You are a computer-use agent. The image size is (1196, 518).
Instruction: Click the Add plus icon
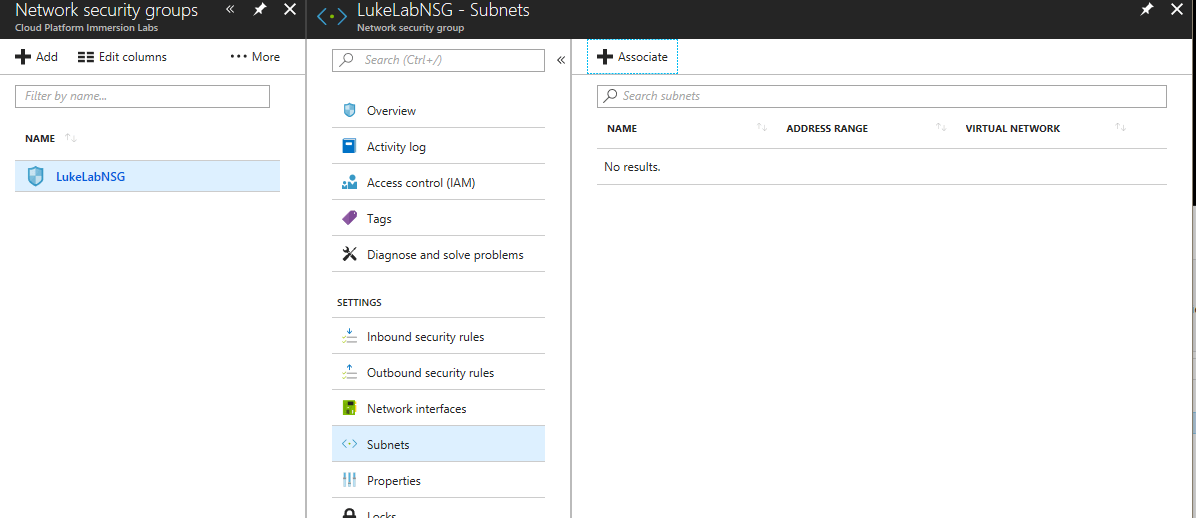point(23,57)
